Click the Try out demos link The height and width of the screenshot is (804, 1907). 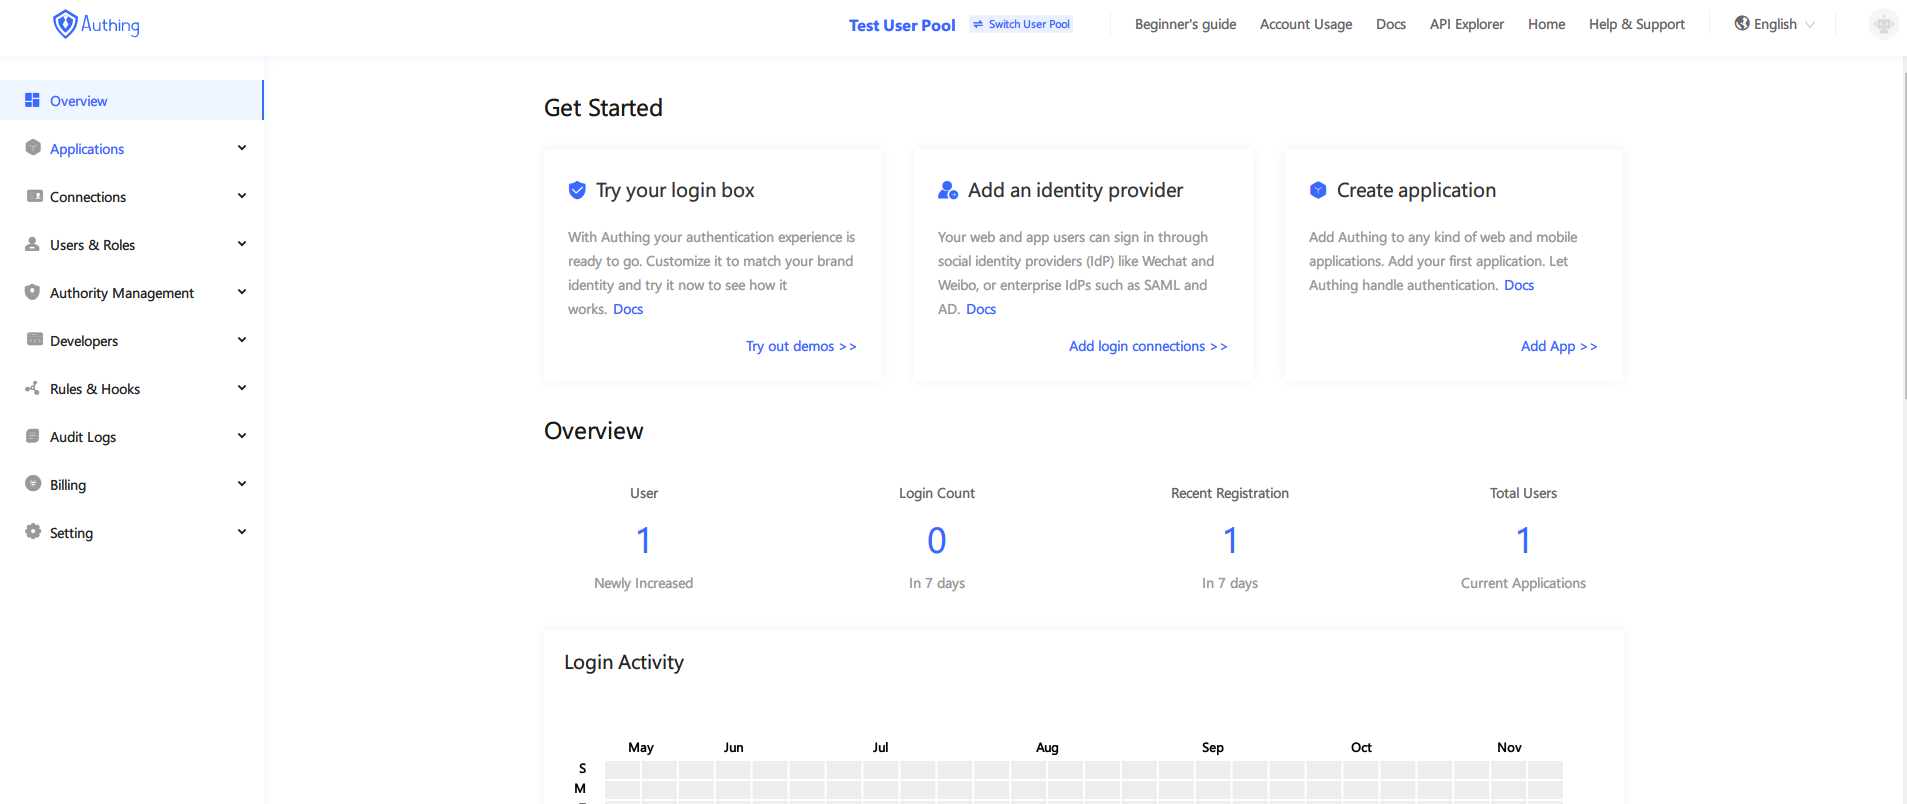click(801, 346)
